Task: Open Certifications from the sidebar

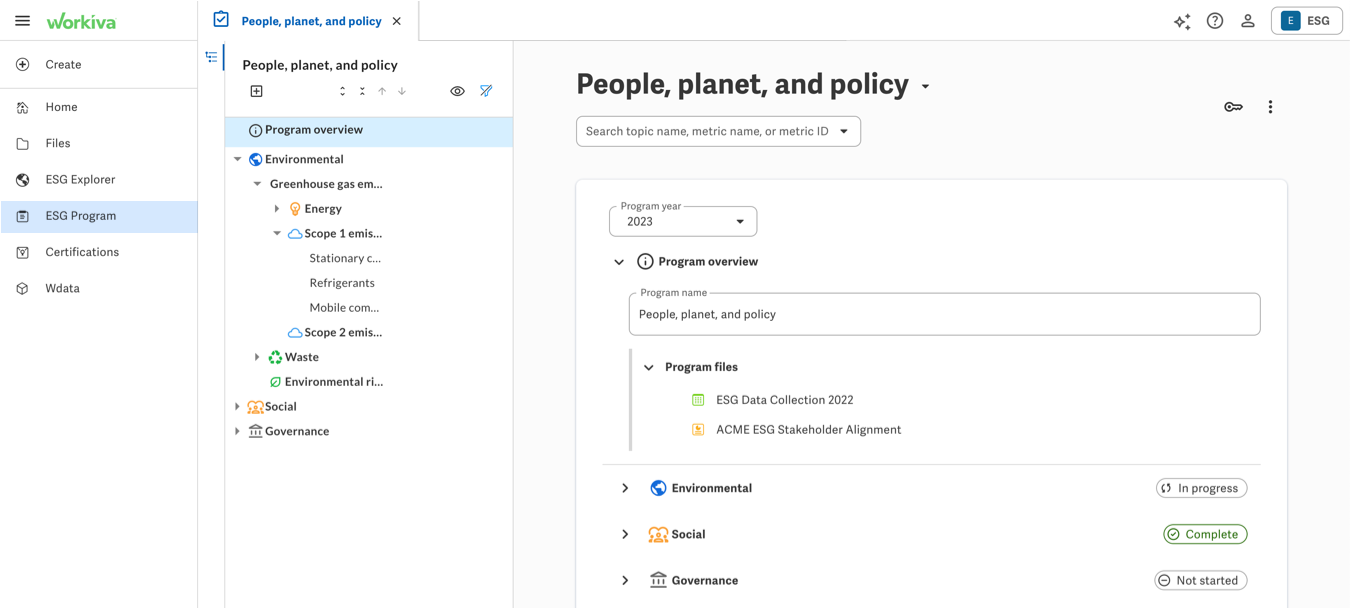Action: (82, 252)
